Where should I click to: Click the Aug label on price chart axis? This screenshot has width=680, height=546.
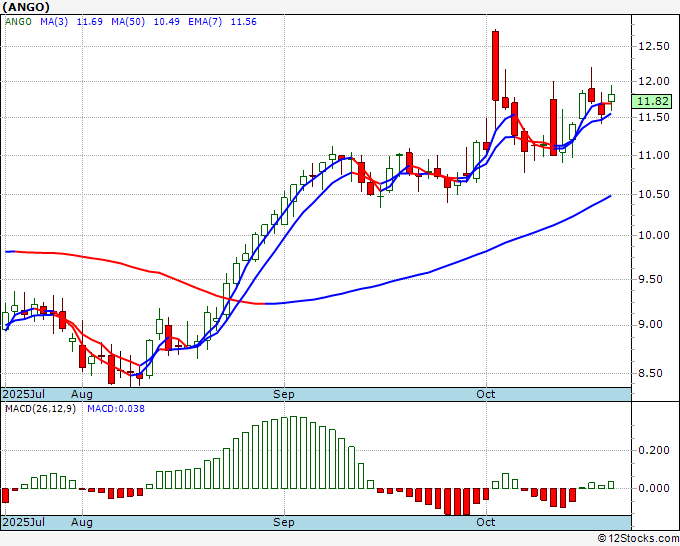pyautogui.click(x=82, y=394)
